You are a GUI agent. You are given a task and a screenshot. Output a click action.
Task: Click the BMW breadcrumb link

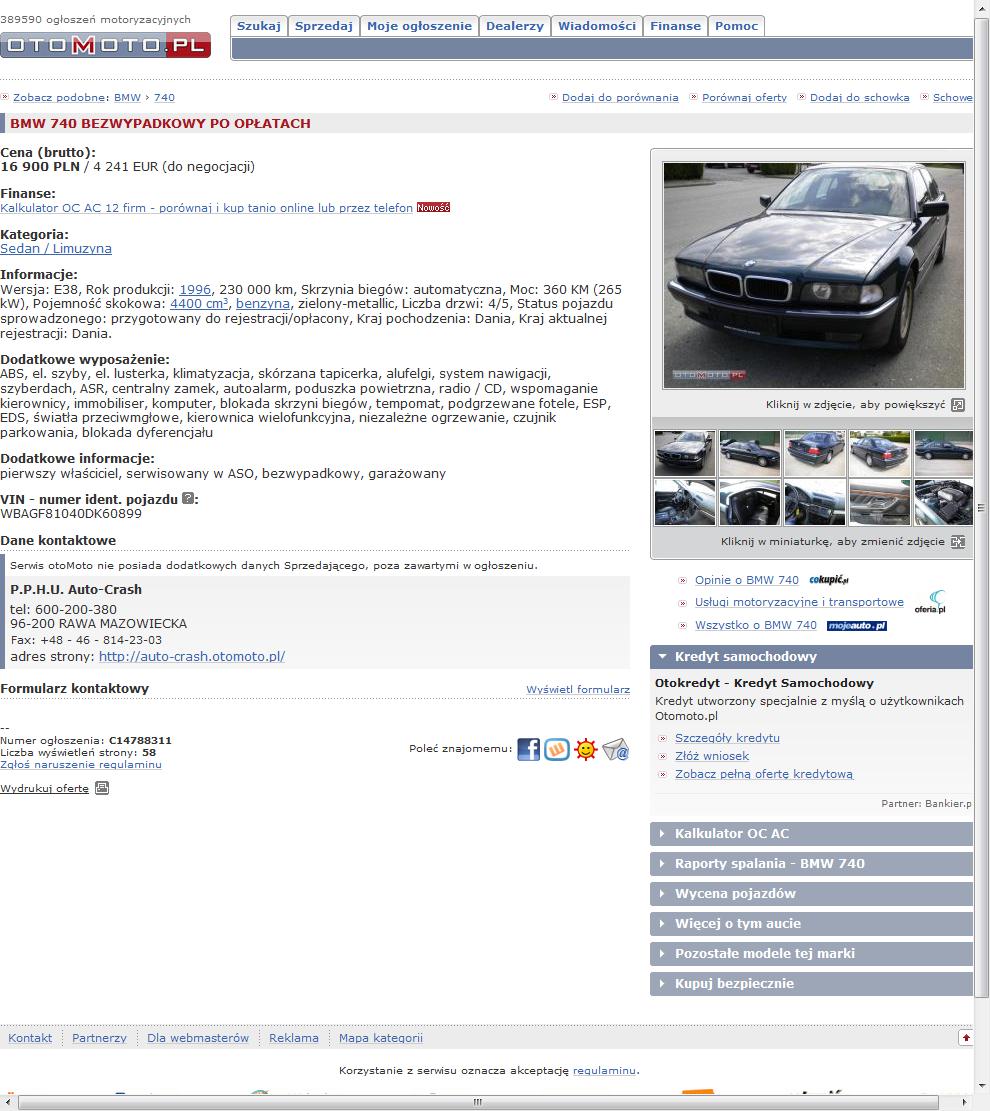point(128,98)
